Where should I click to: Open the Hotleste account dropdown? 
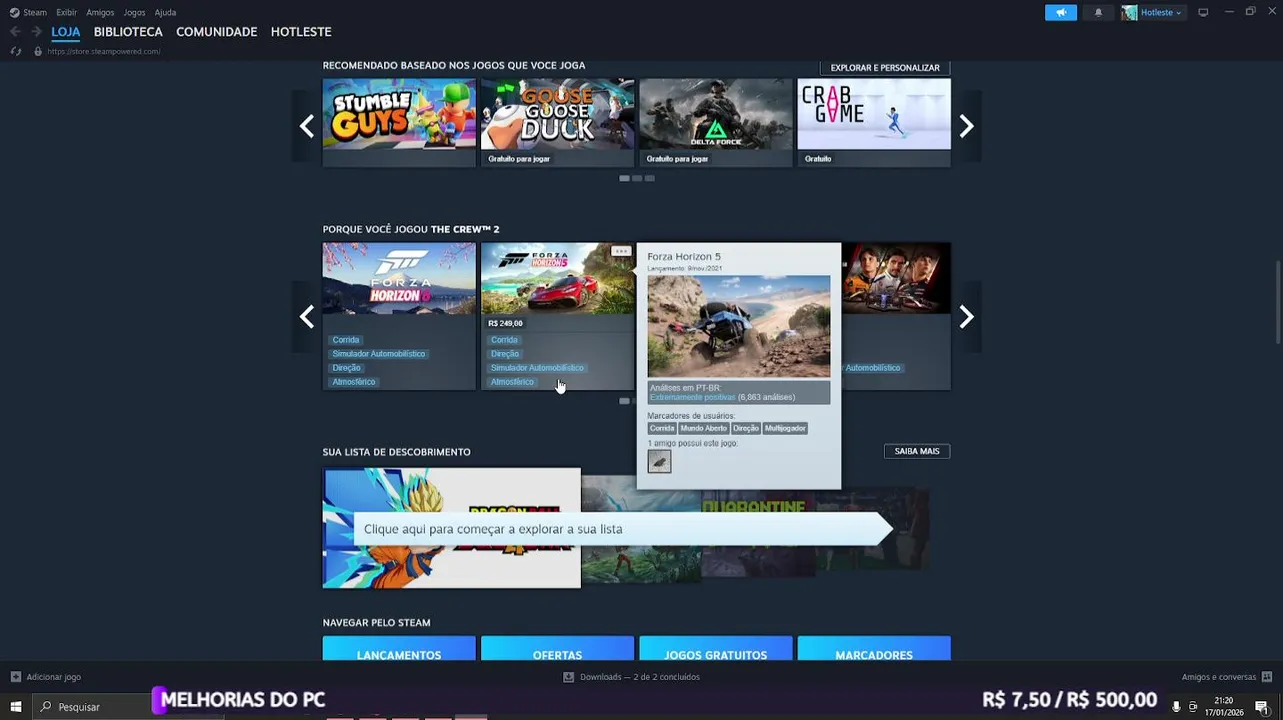pyautogui.click(x=1153, y=12)
